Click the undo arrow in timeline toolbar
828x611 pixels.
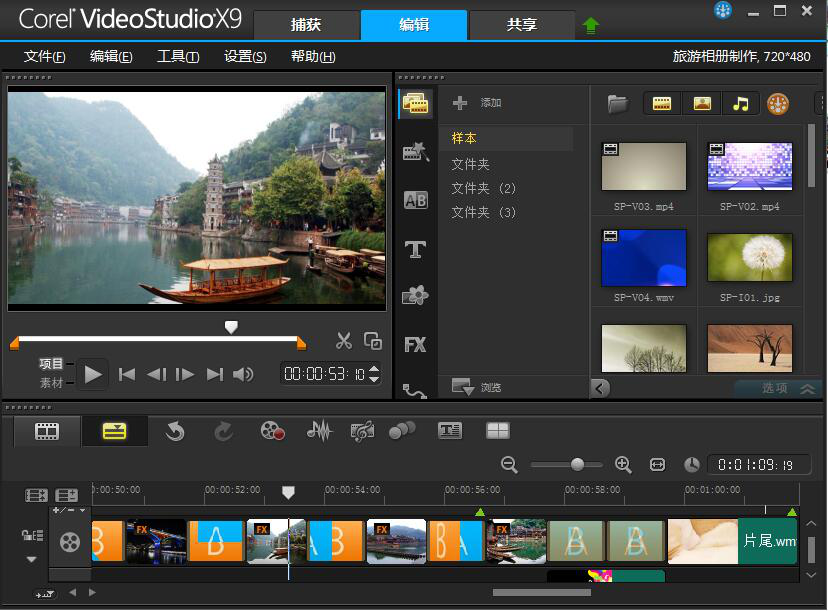tap(175, 431)
